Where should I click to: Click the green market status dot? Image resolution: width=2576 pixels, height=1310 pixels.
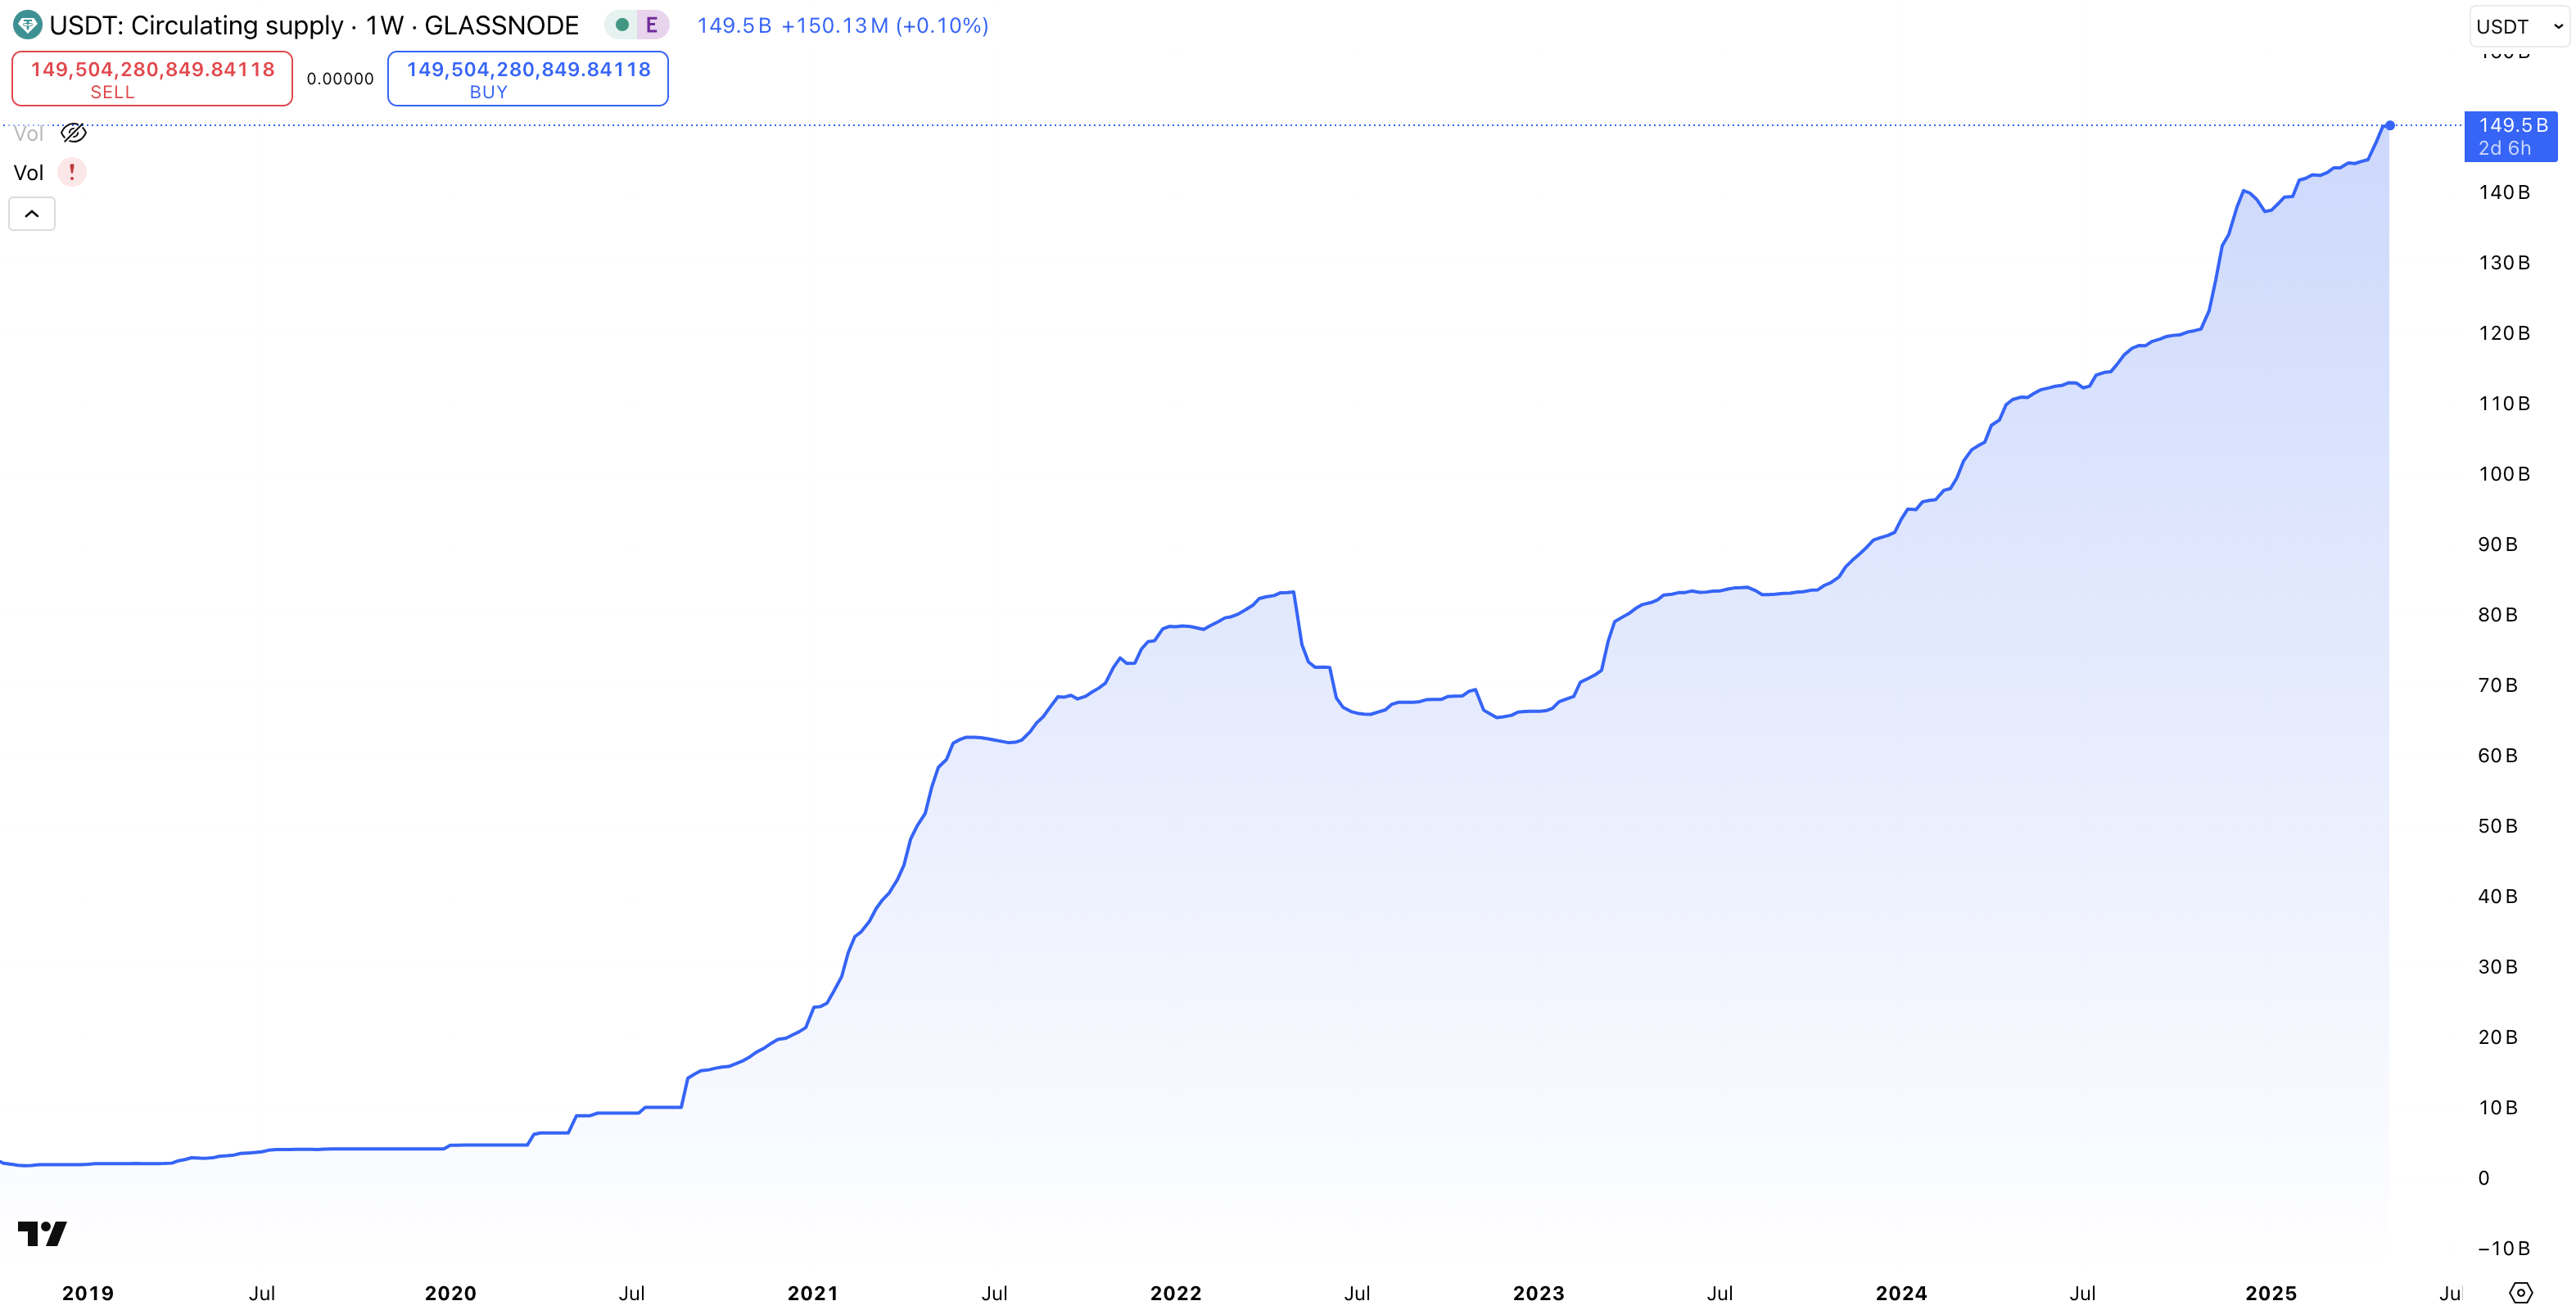(x=622, y=25)
